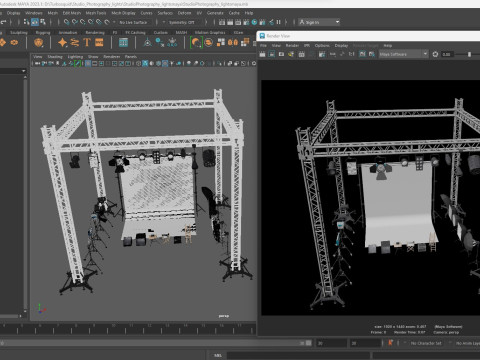480x360 pixels.
Task: Expand the left panel dropdown arrow
Action: click(23, 71)
